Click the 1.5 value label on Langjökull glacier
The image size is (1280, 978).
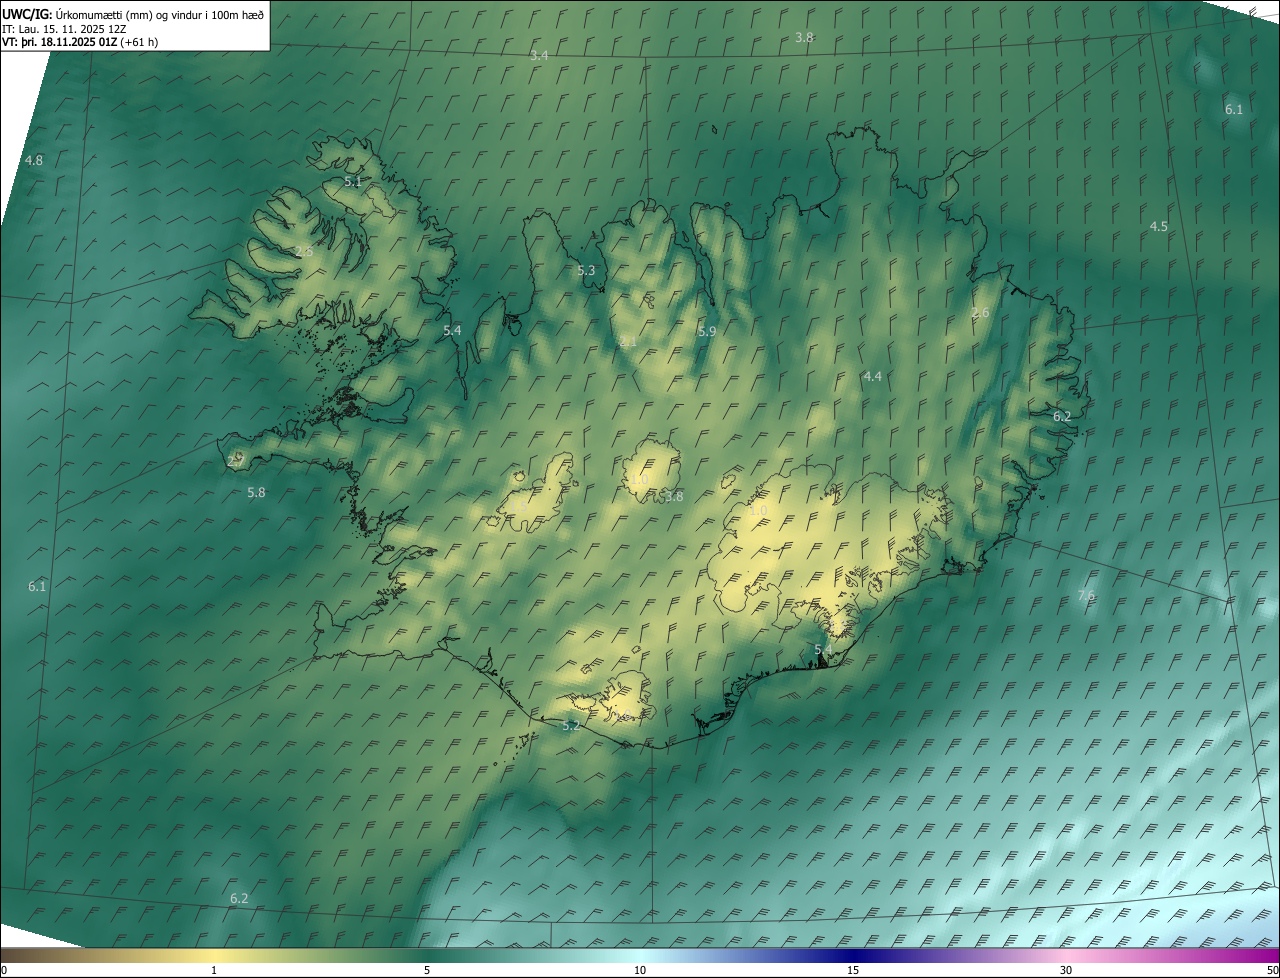click(x=521, y=508)
